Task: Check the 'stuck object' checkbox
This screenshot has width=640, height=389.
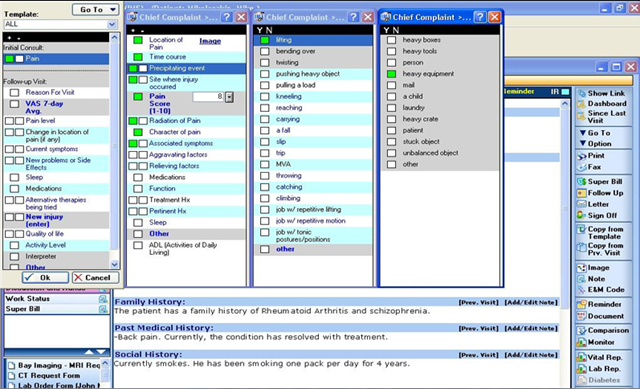Action: pos(391,142)
